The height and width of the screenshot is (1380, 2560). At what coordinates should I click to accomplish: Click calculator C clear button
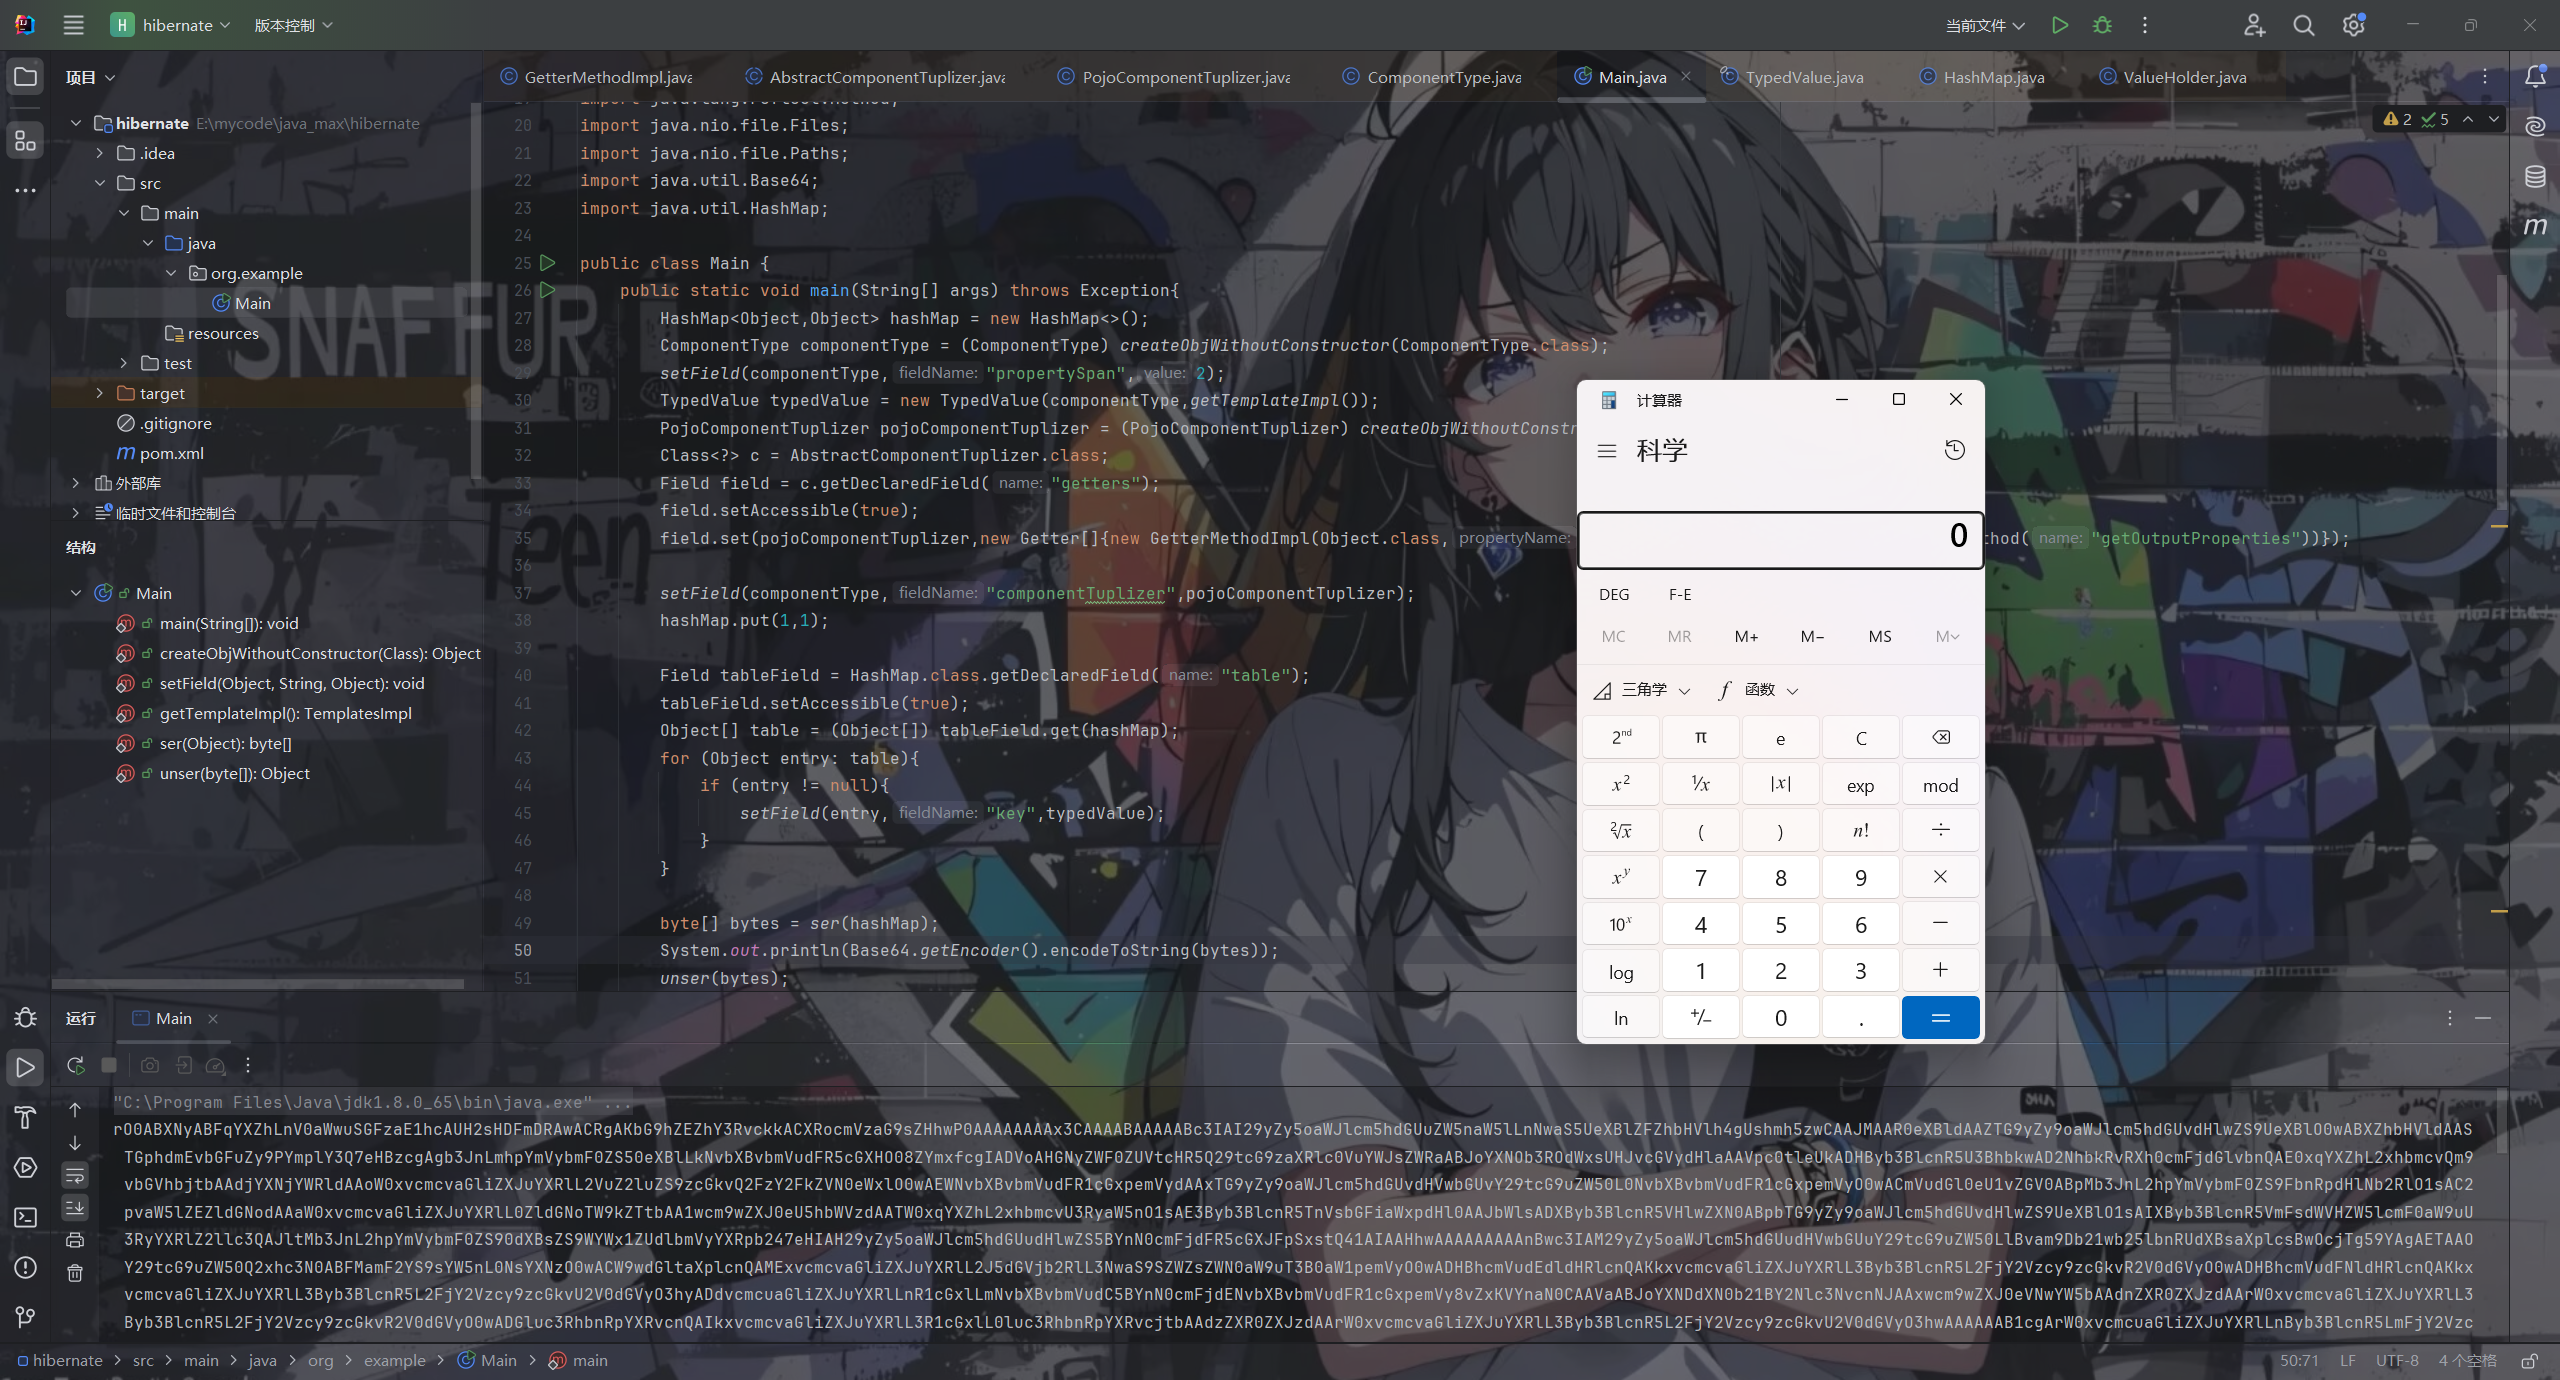[x=1861, y=738]
